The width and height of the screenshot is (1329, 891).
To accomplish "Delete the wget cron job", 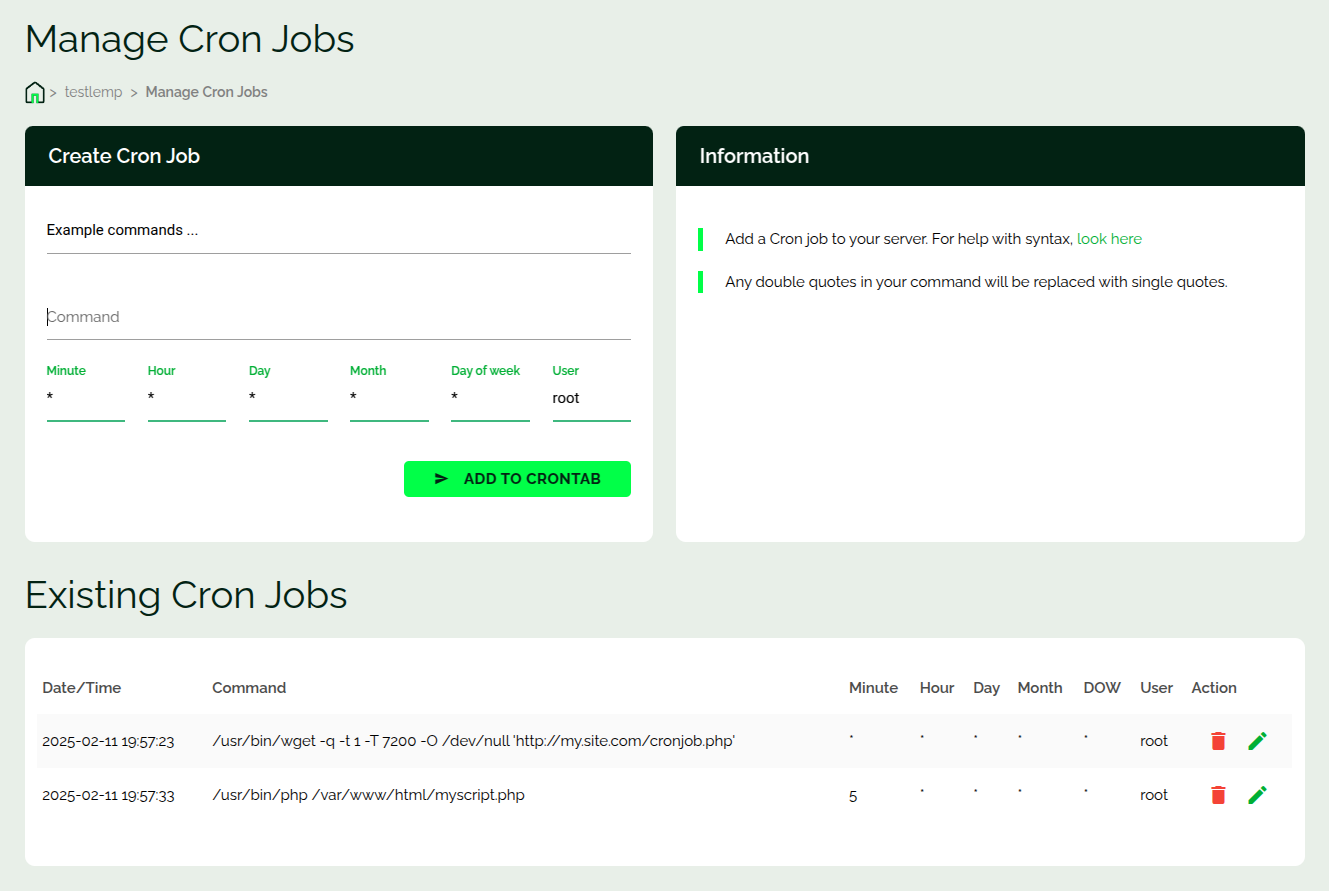I will 1218,741.
